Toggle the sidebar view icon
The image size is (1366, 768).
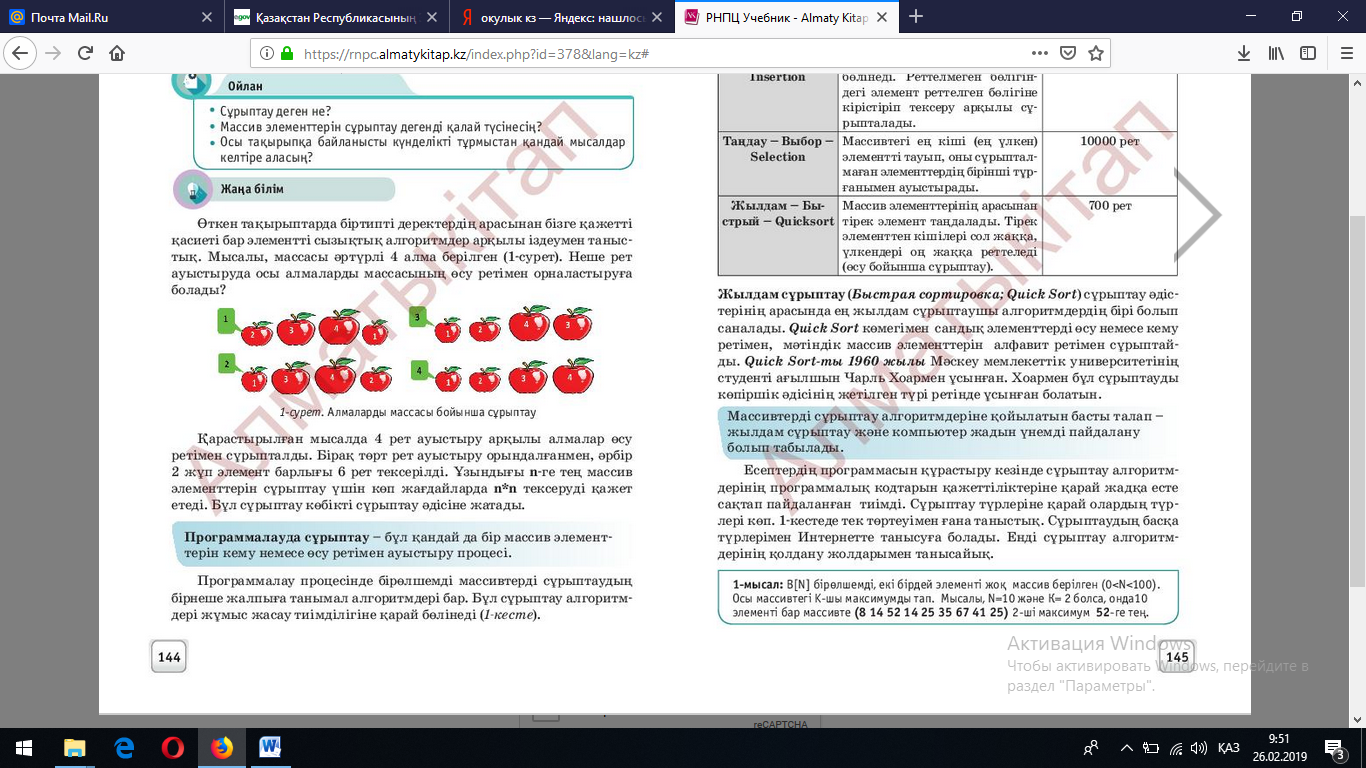1307,53
